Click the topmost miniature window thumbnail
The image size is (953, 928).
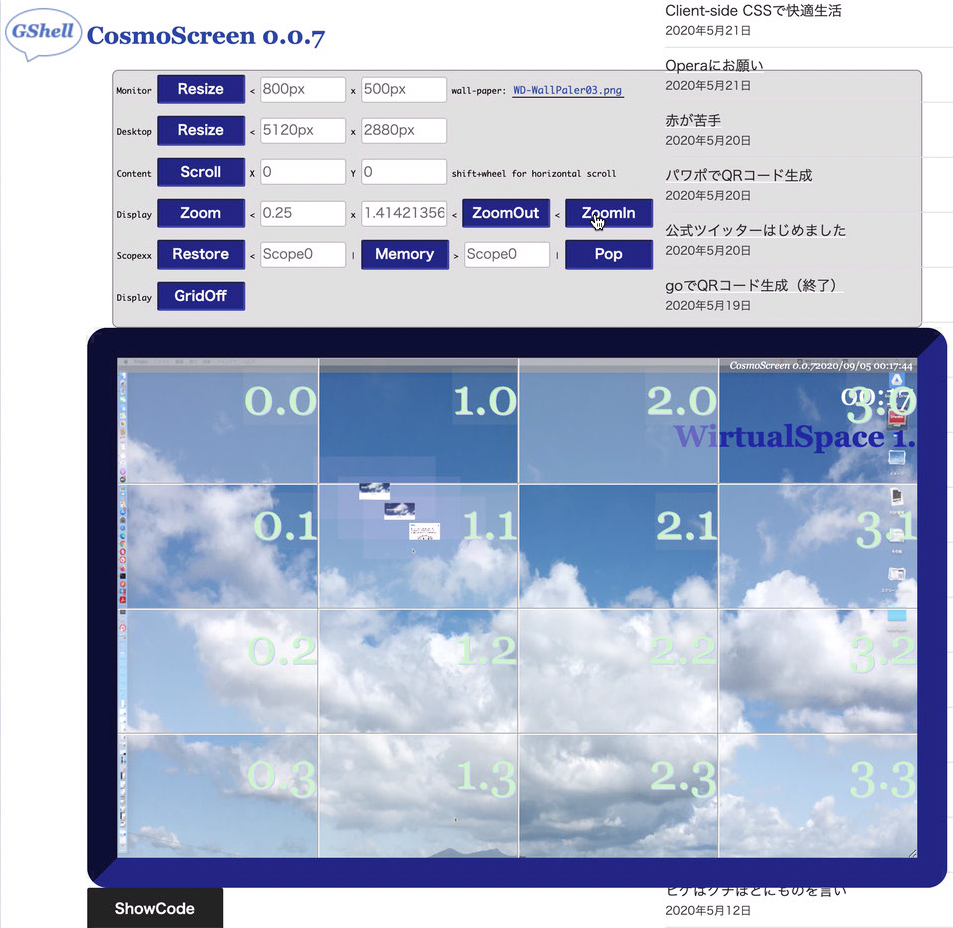pyautogui.click(x=374, y=490)
